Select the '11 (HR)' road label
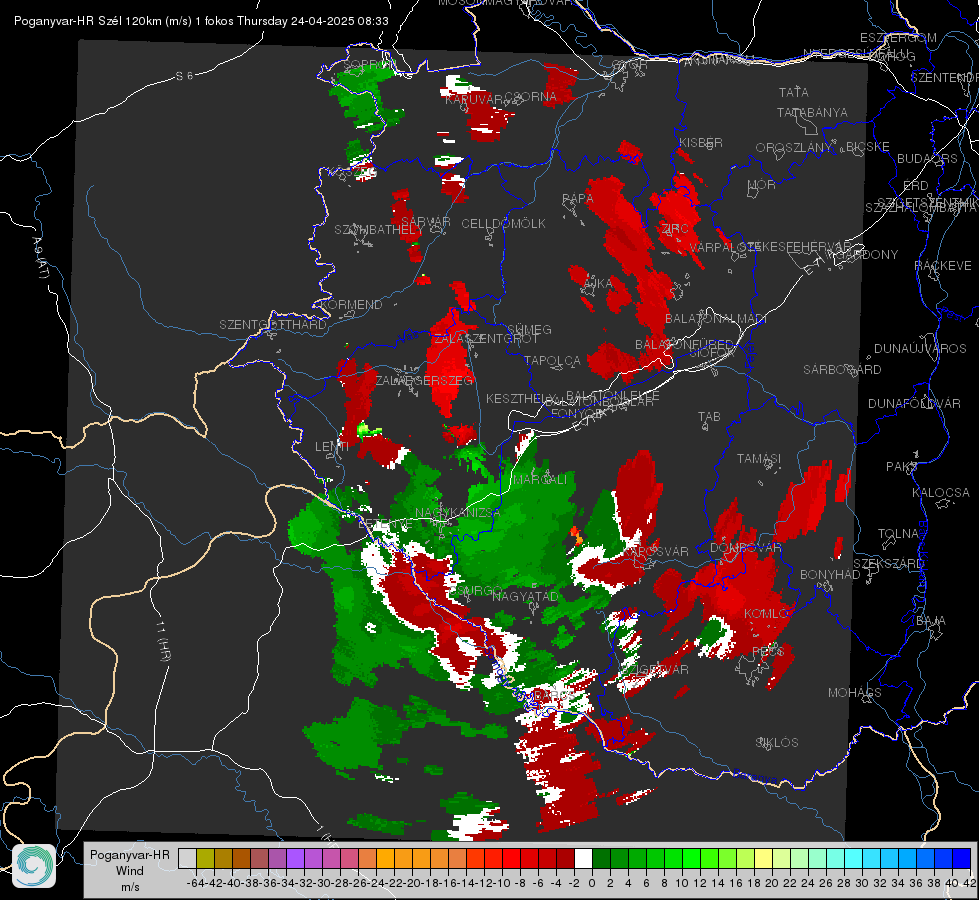The height and width of the screenshot is (900, 979). pos(163,641)
